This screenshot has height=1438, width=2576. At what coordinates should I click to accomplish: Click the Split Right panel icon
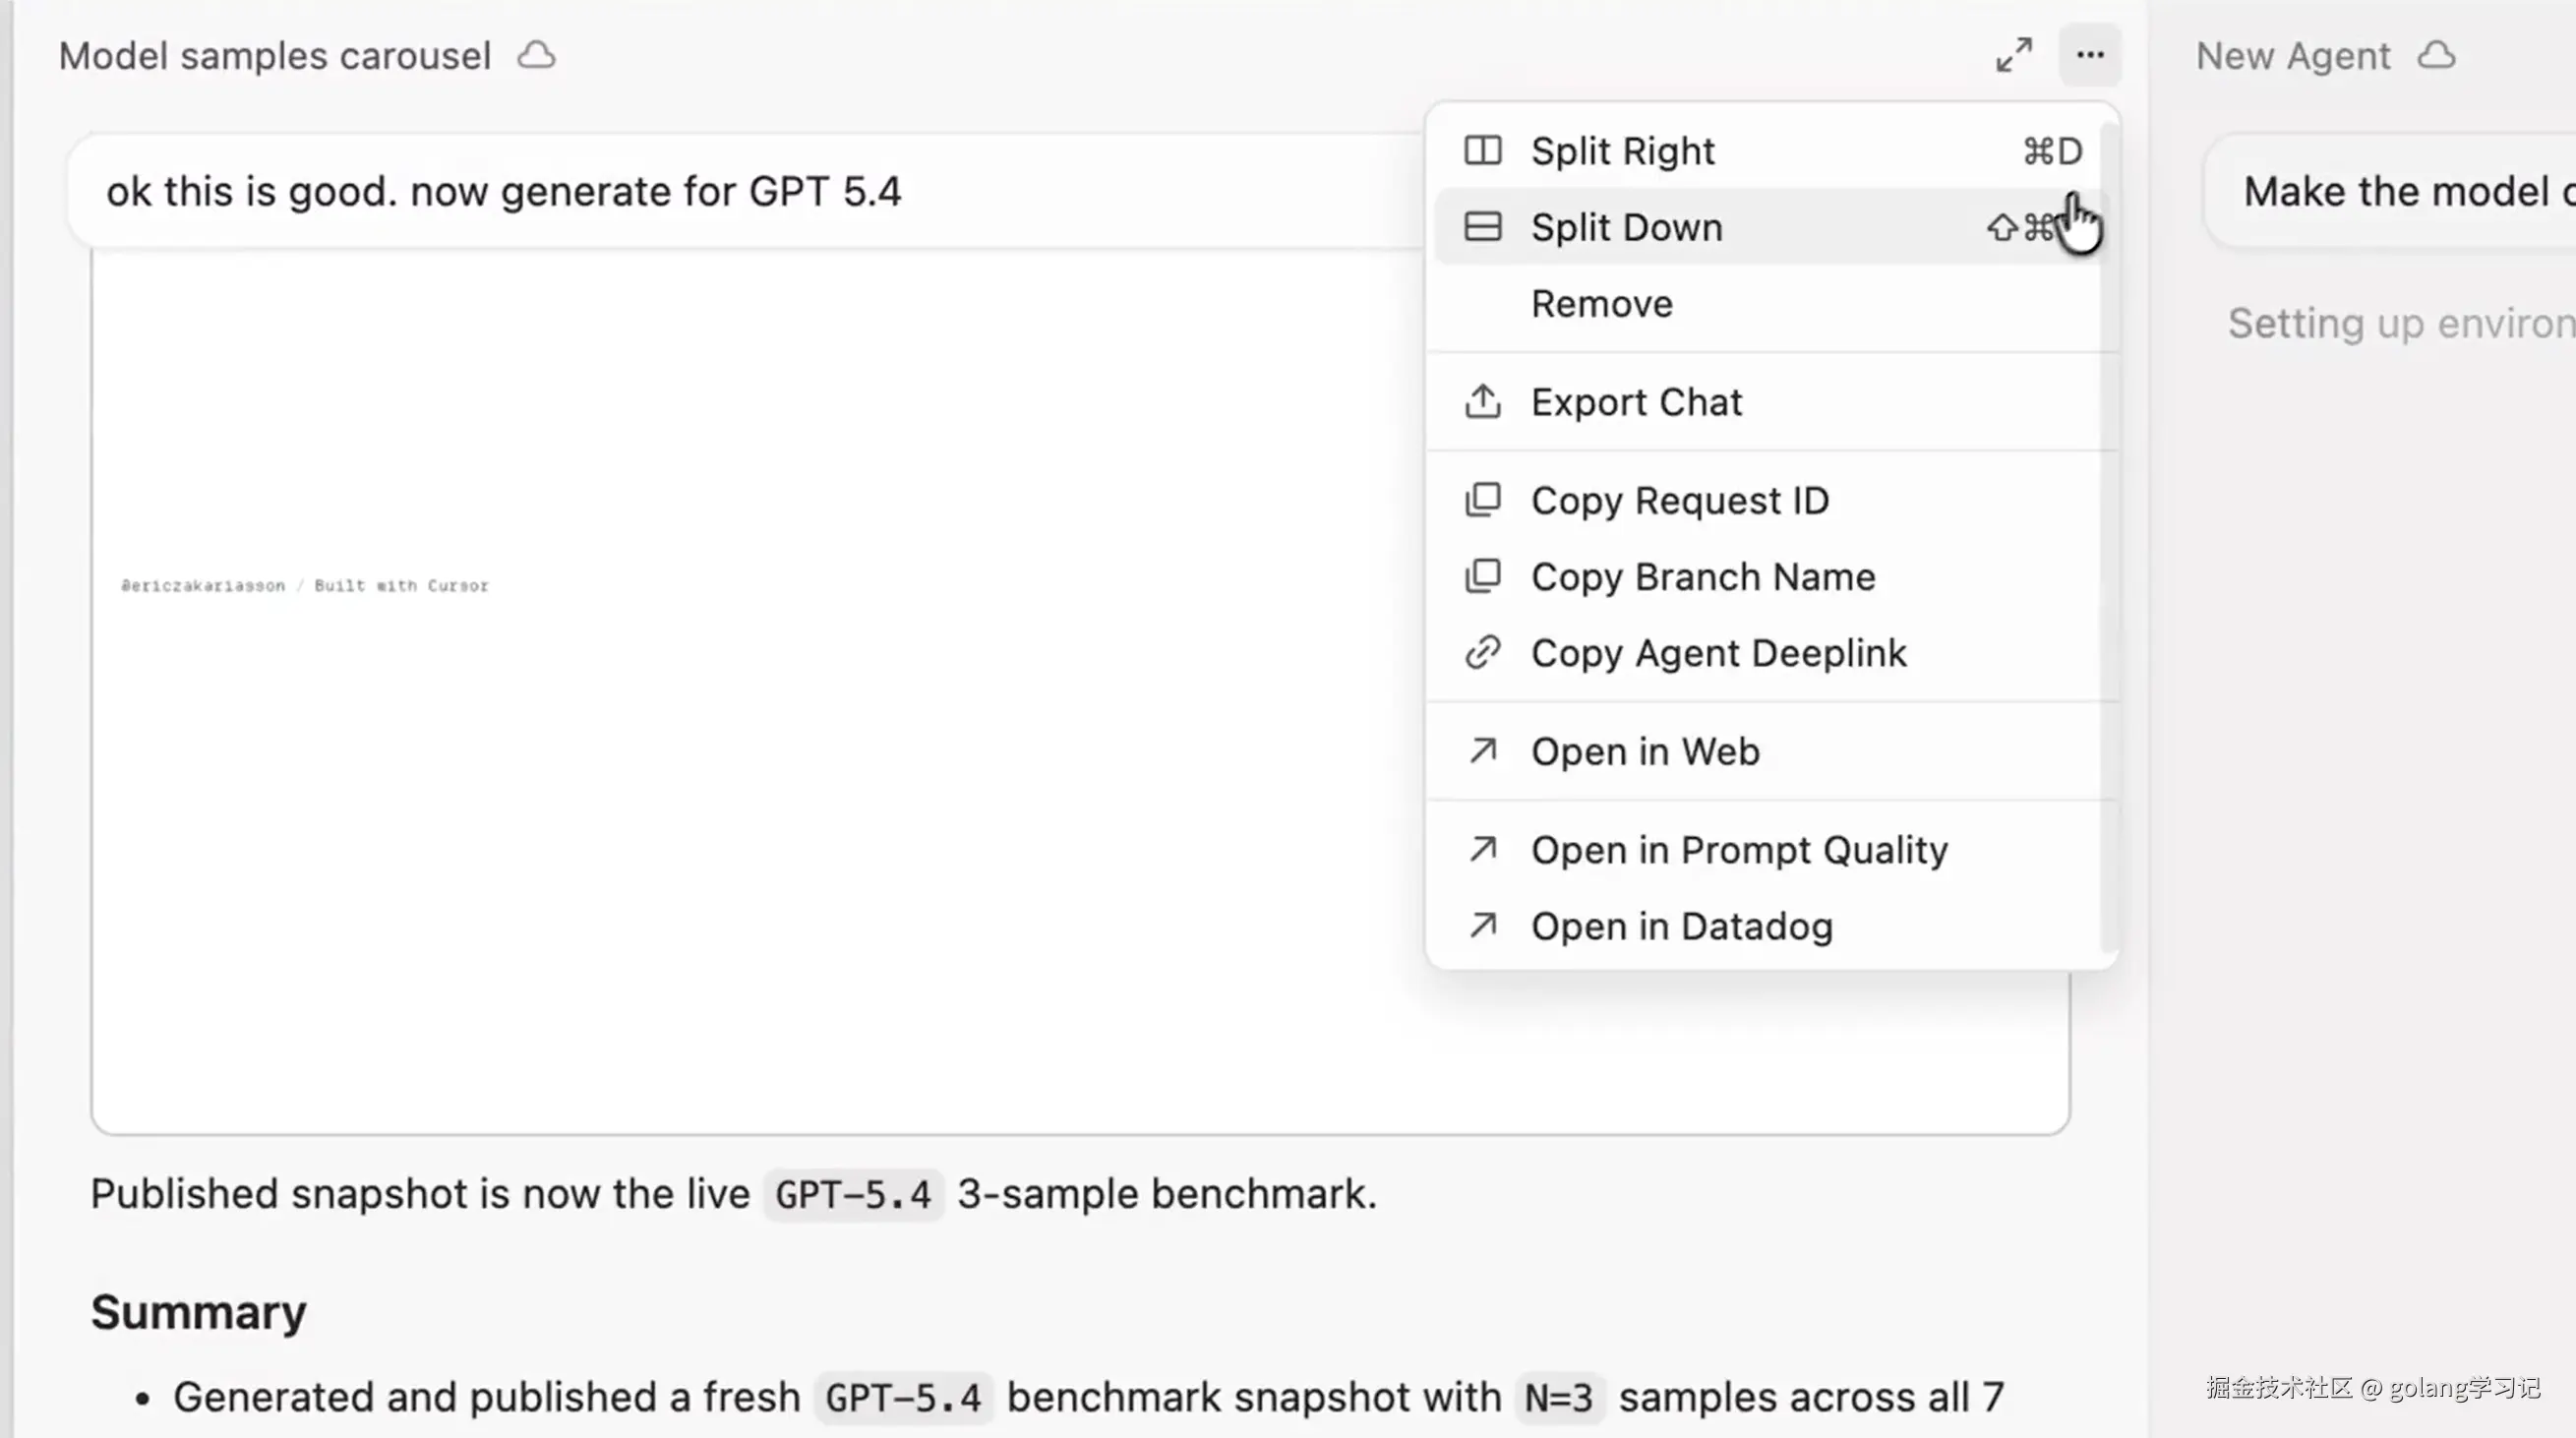[x=1483, y=151]
